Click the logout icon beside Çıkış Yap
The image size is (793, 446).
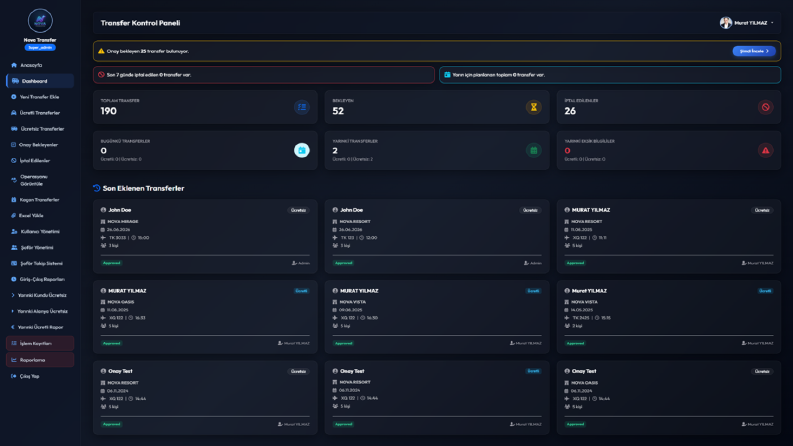[14, 376]
